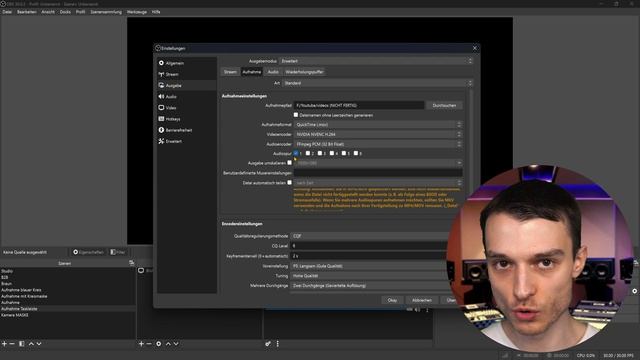This screenshot has width=640, height=360.
Task: Switch to the Audio output tab
Action: point(273,72)
